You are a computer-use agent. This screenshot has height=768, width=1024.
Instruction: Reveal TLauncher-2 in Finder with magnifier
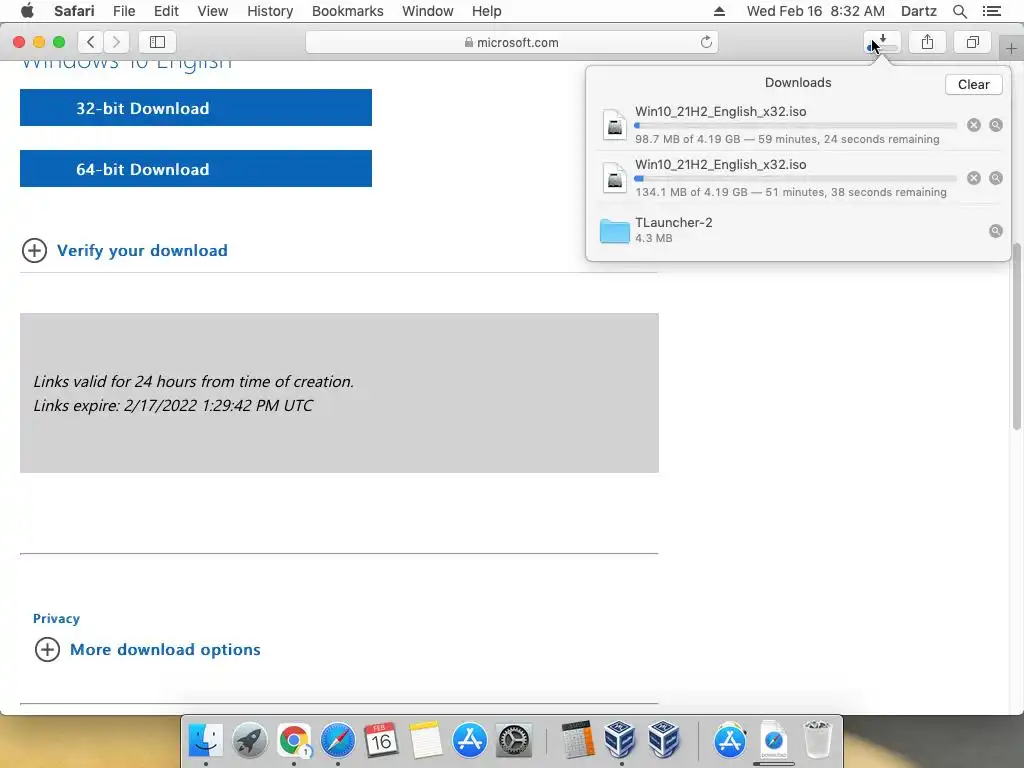click(x=996, y=231)
